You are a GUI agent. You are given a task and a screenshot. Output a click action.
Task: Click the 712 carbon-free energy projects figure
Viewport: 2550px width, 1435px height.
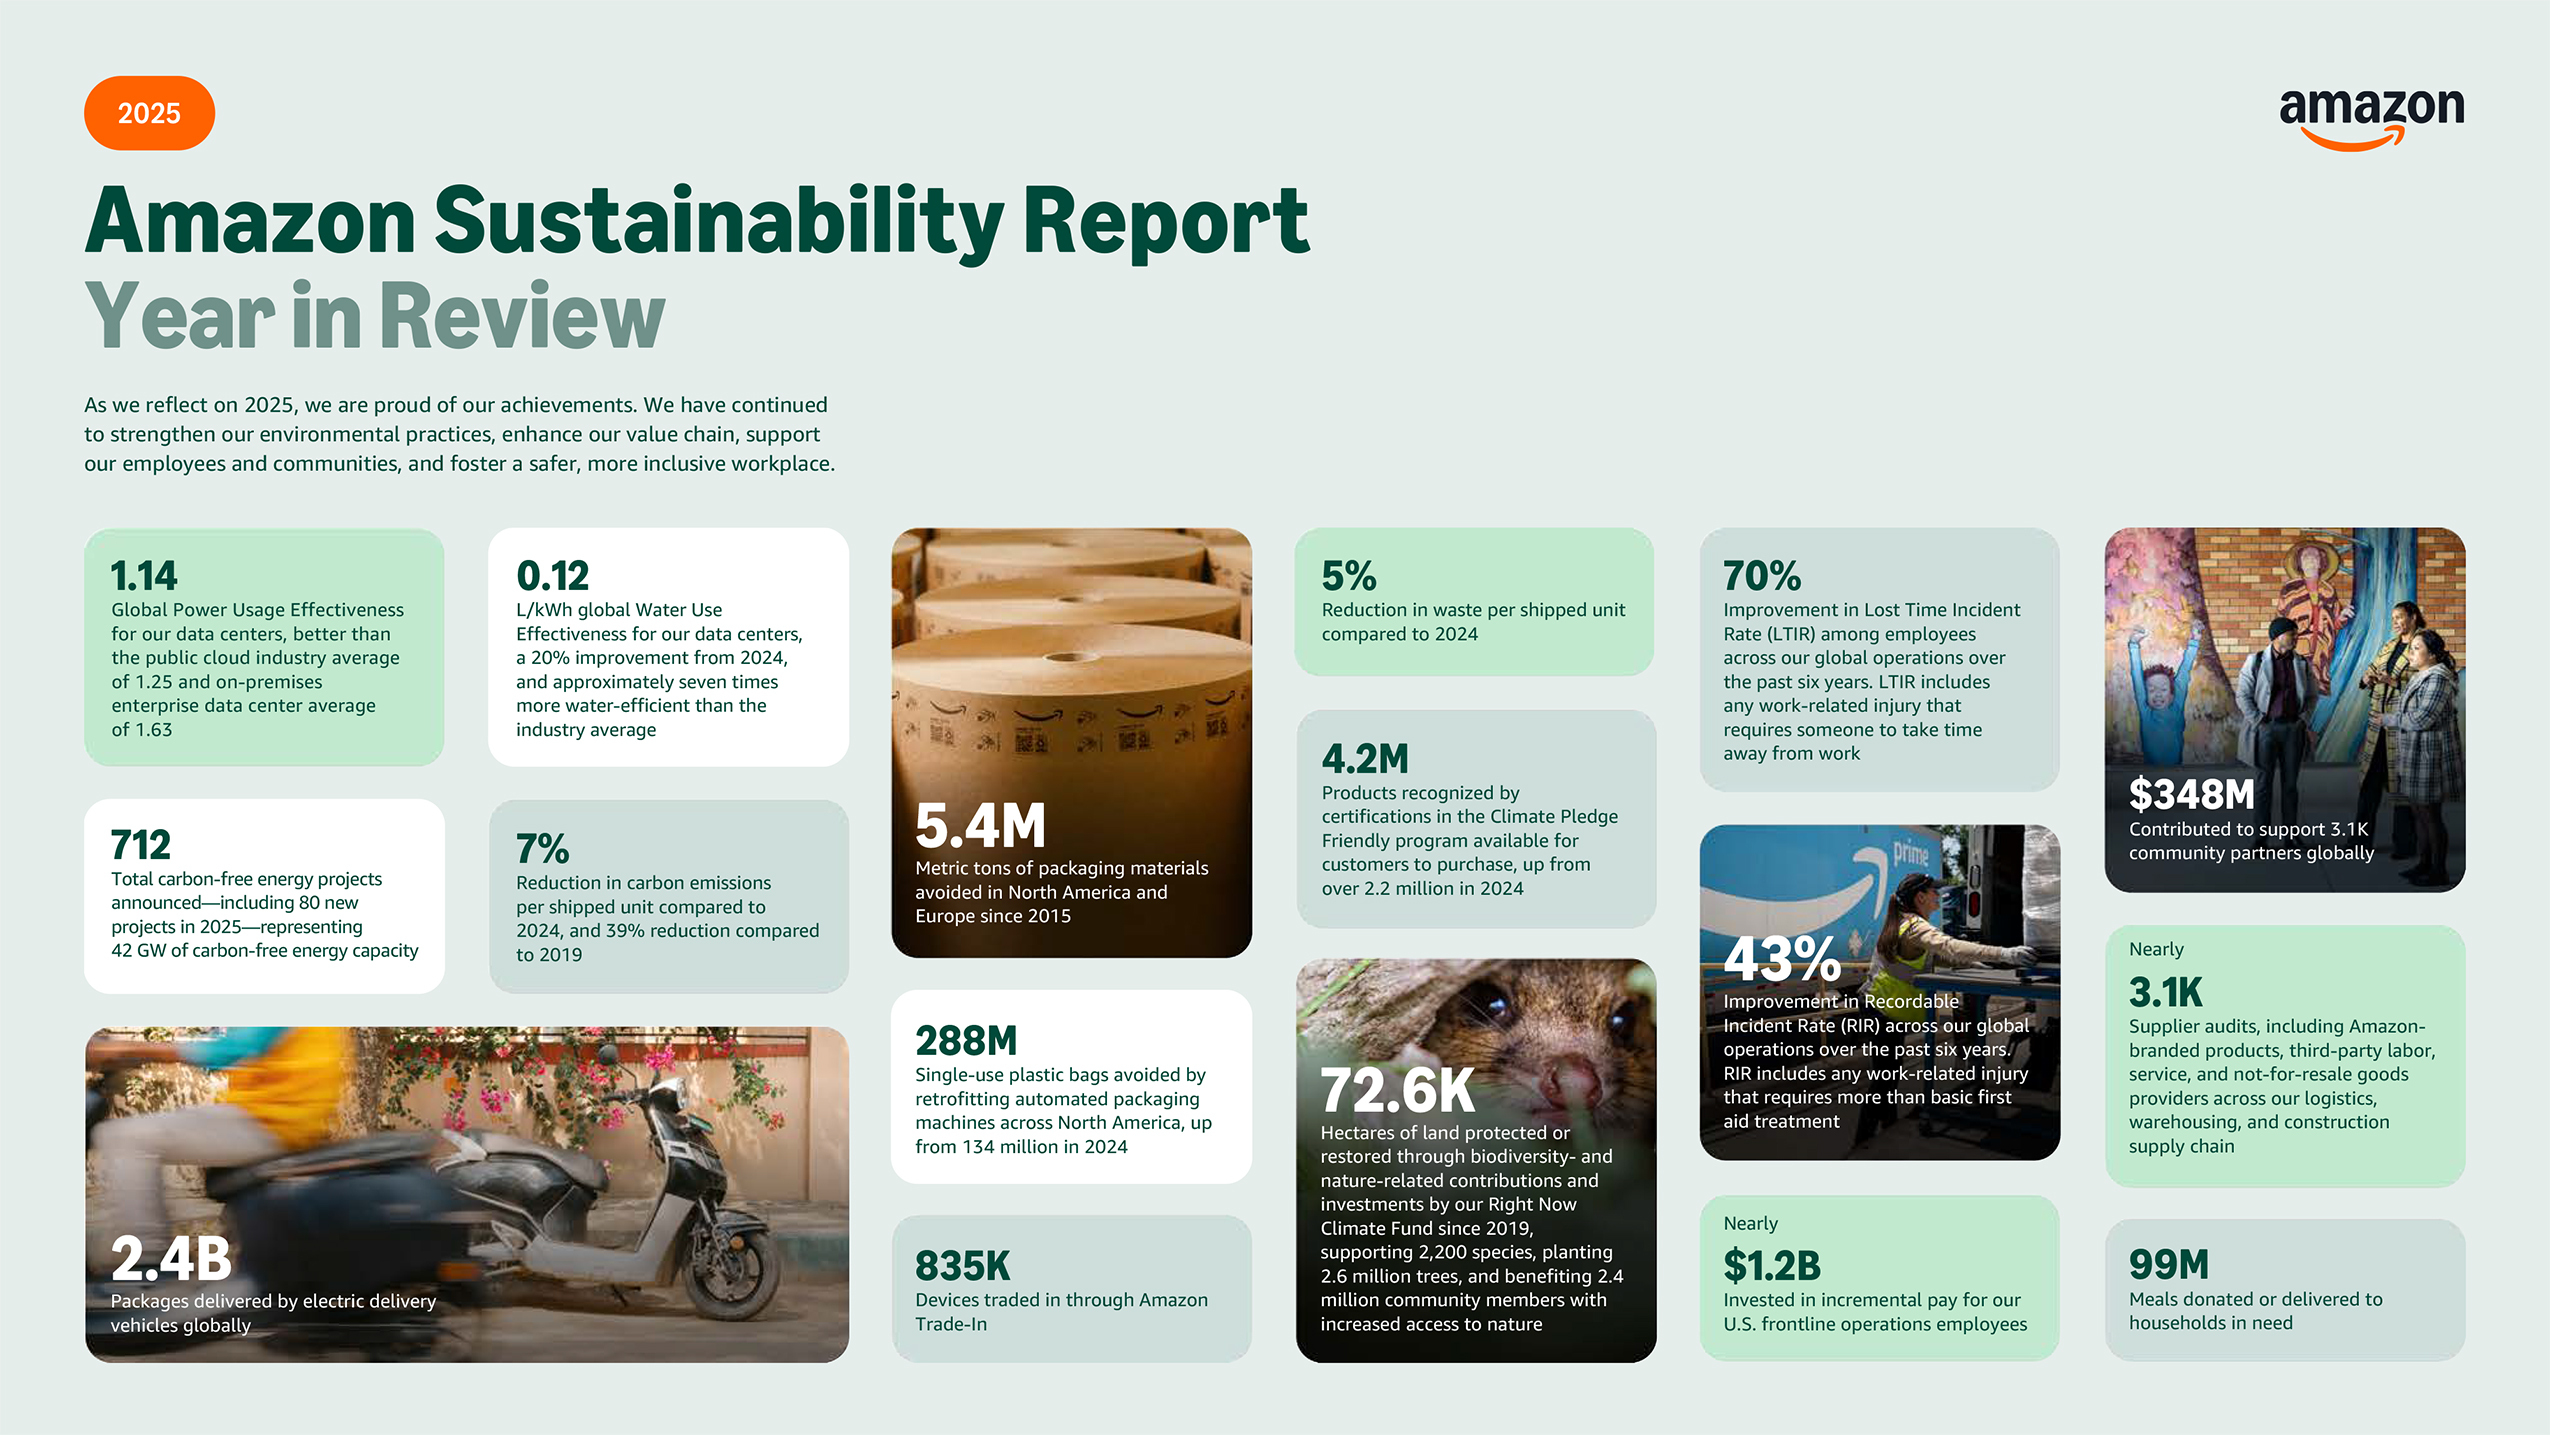[x=141, y=845]
